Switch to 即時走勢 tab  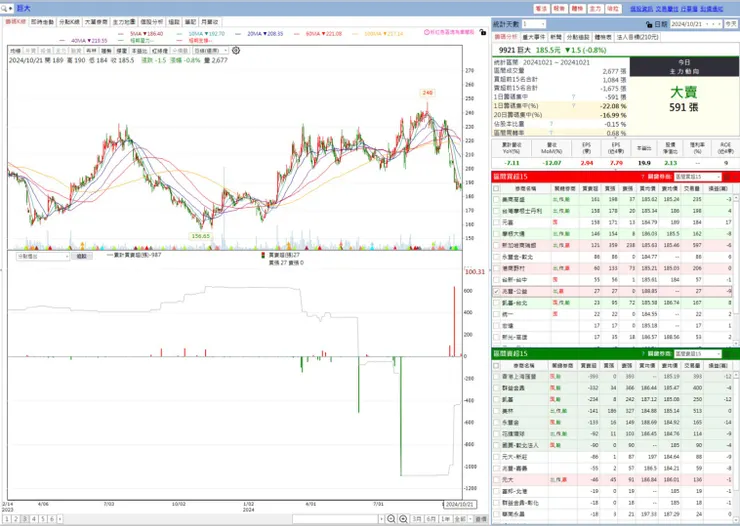[42, 22]
